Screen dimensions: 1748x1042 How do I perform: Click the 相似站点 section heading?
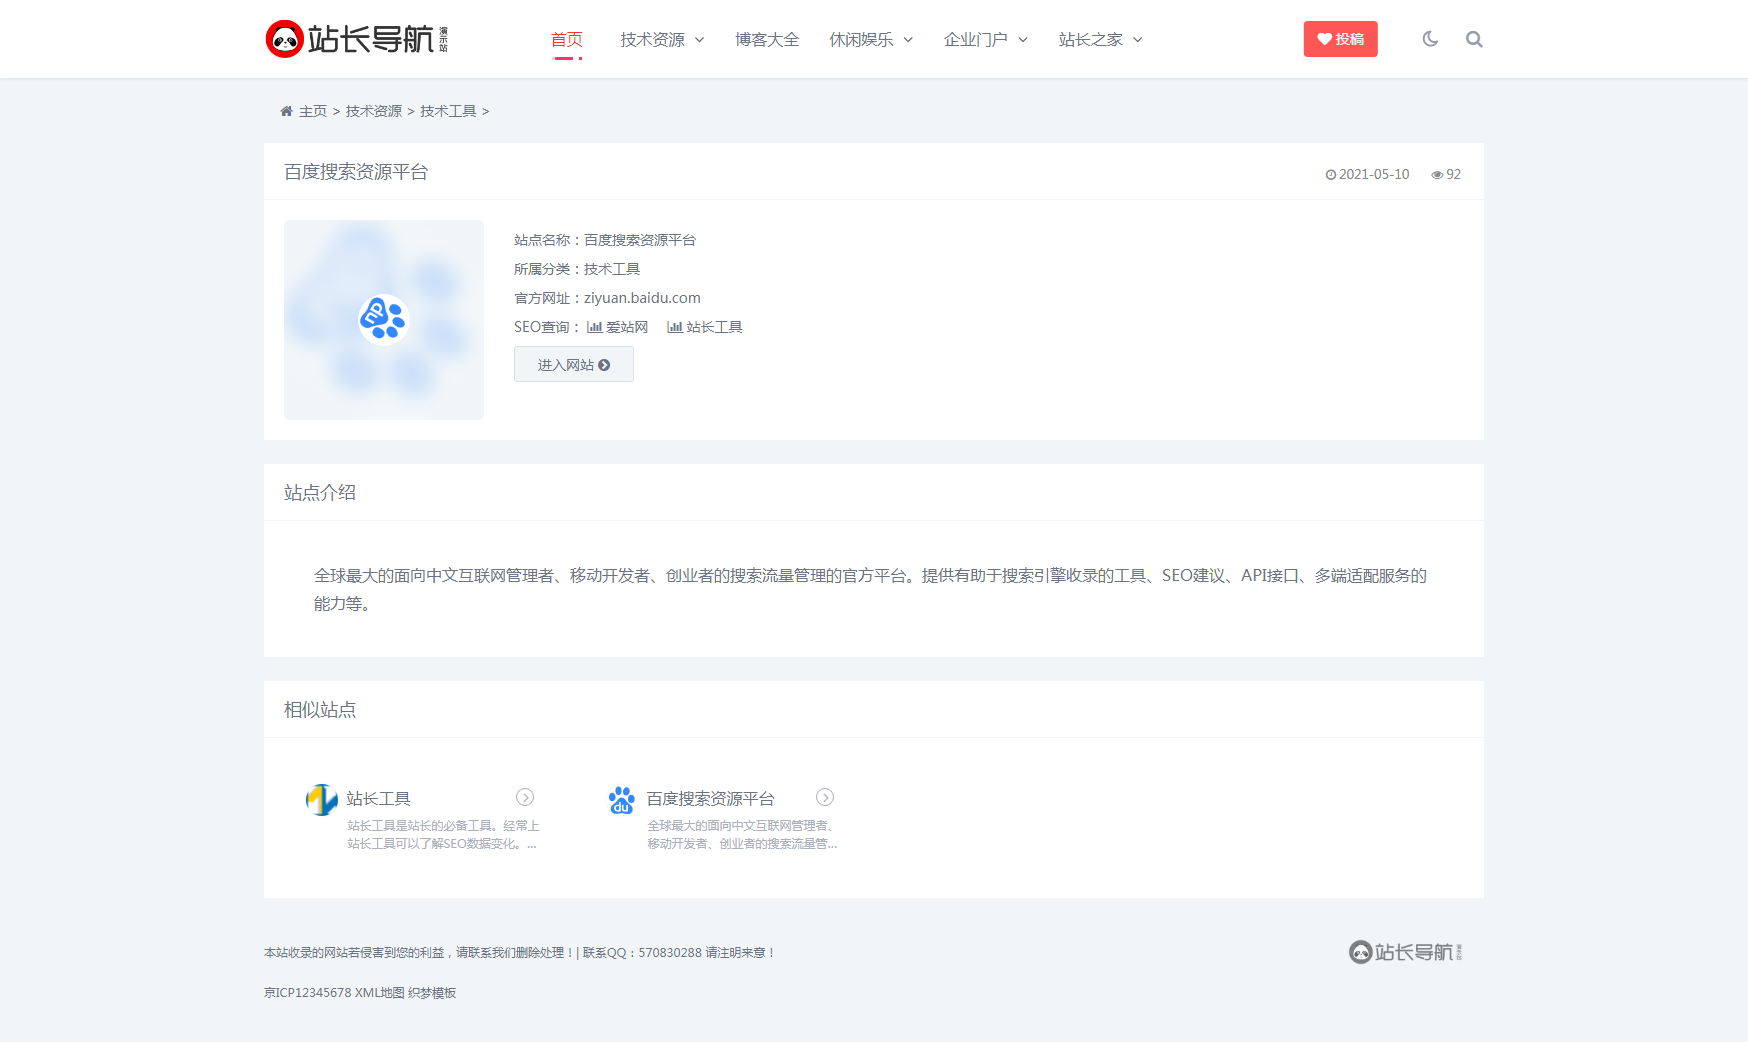[x=320, y=709]
